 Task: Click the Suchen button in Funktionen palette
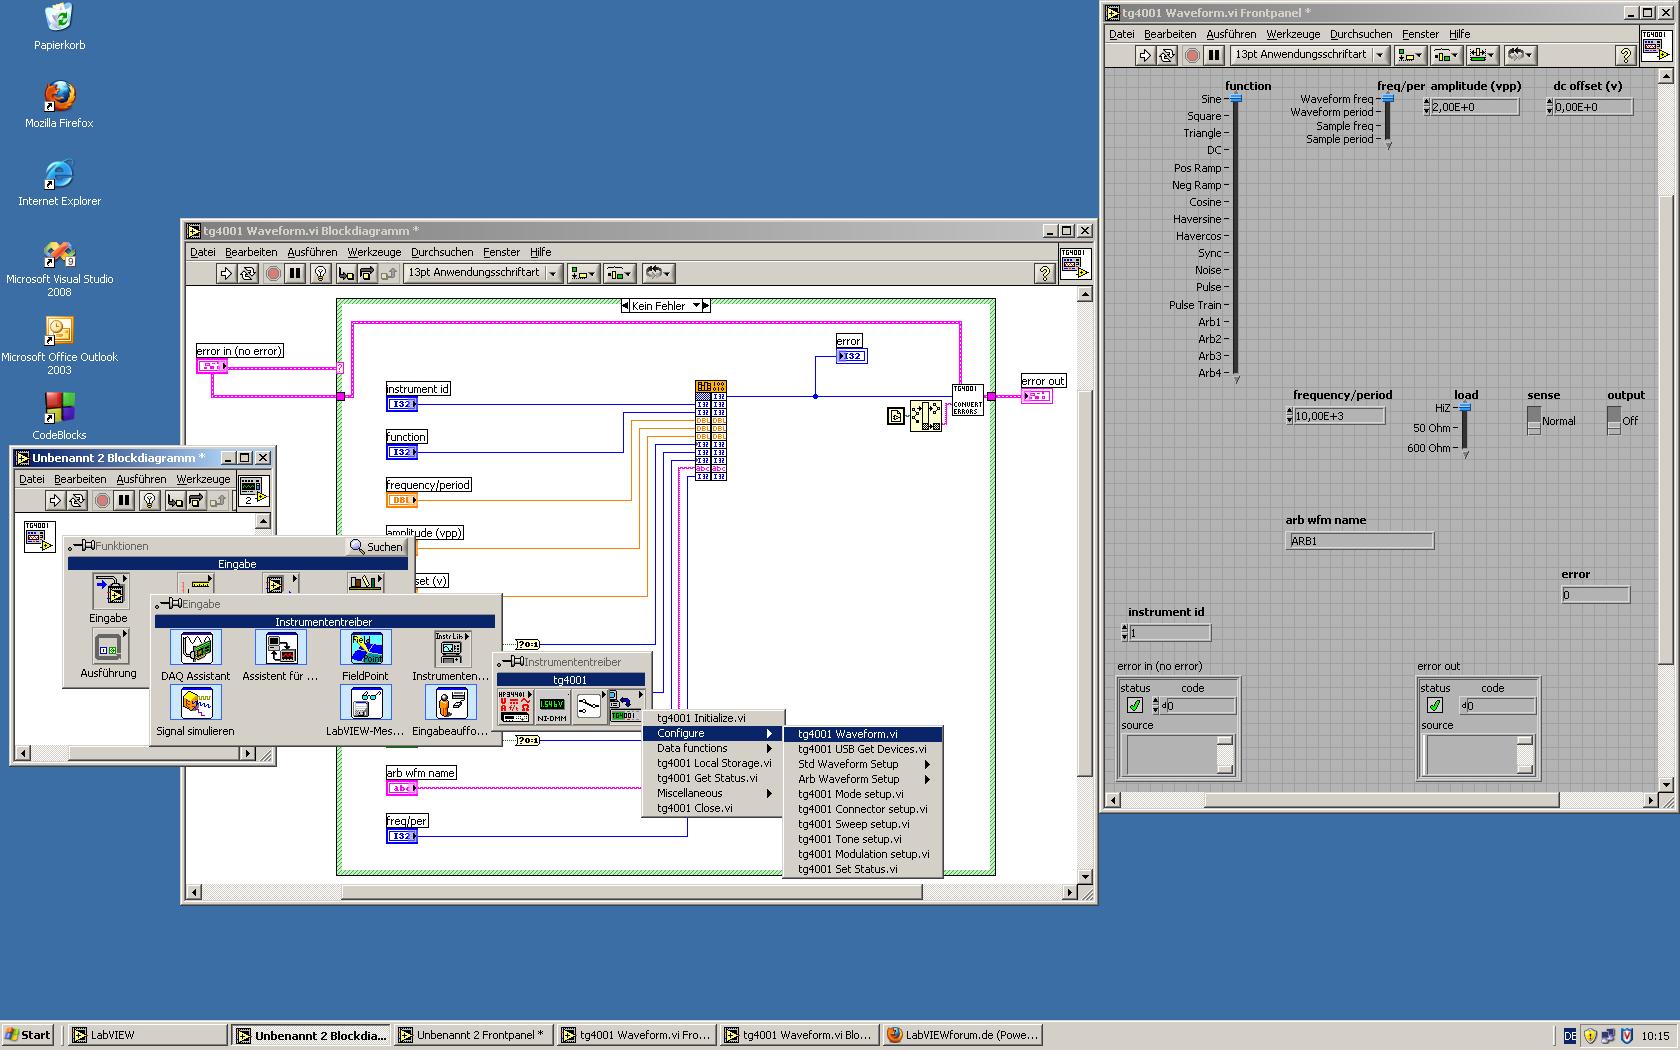[376, 547]
